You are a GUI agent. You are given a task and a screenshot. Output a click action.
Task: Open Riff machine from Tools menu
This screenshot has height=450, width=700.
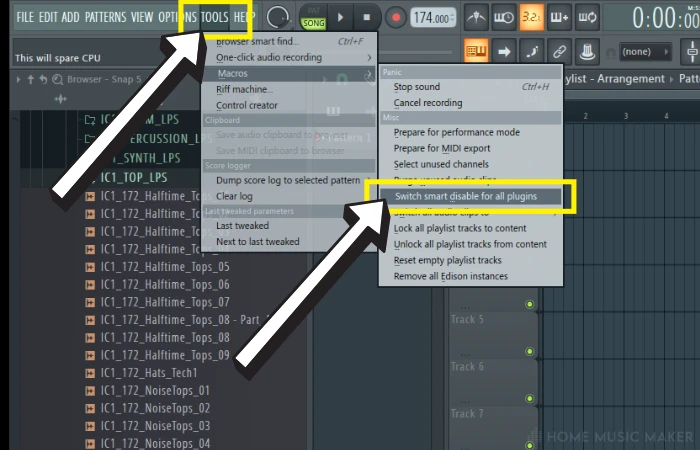[x=289, y=89]
